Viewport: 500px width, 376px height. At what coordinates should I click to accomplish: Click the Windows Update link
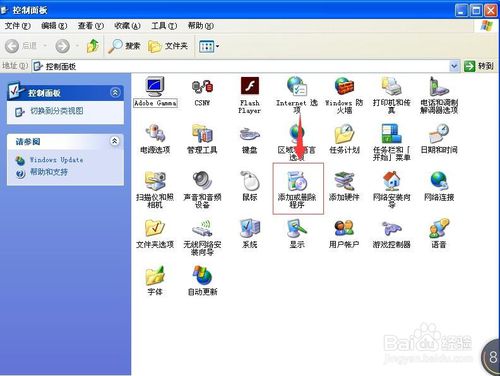click(x=56, y=160)
